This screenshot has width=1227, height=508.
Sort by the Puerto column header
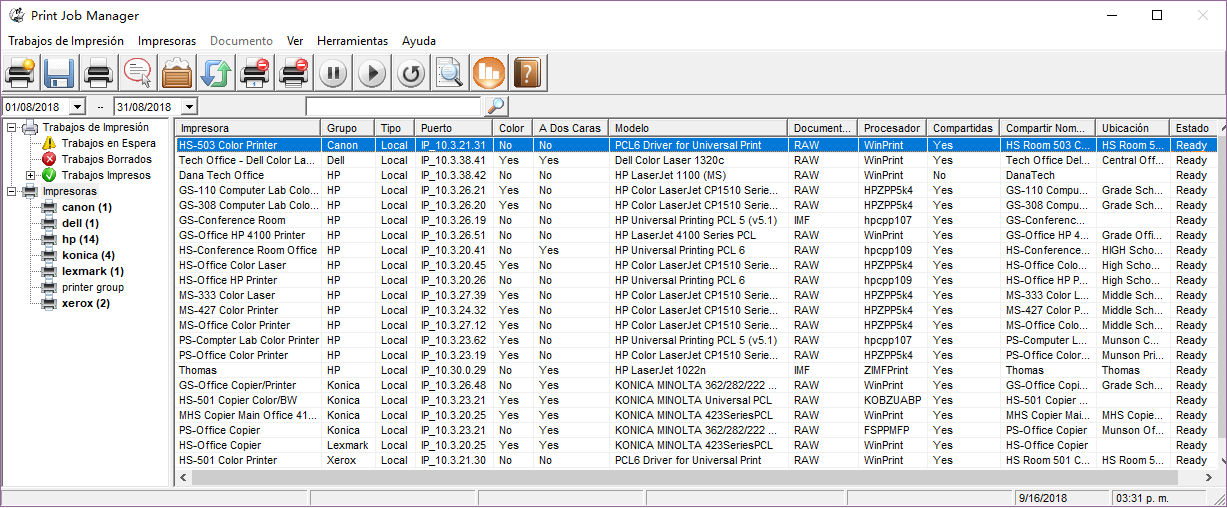pyautogui.click(x=453, y=128)
